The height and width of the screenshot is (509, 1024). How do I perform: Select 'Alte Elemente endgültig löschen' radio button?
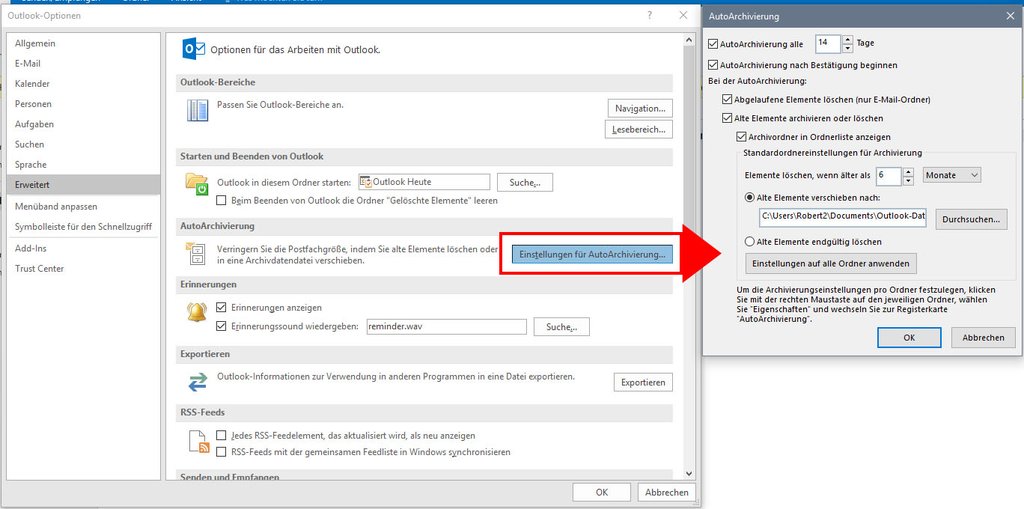[x=750, y=242]
